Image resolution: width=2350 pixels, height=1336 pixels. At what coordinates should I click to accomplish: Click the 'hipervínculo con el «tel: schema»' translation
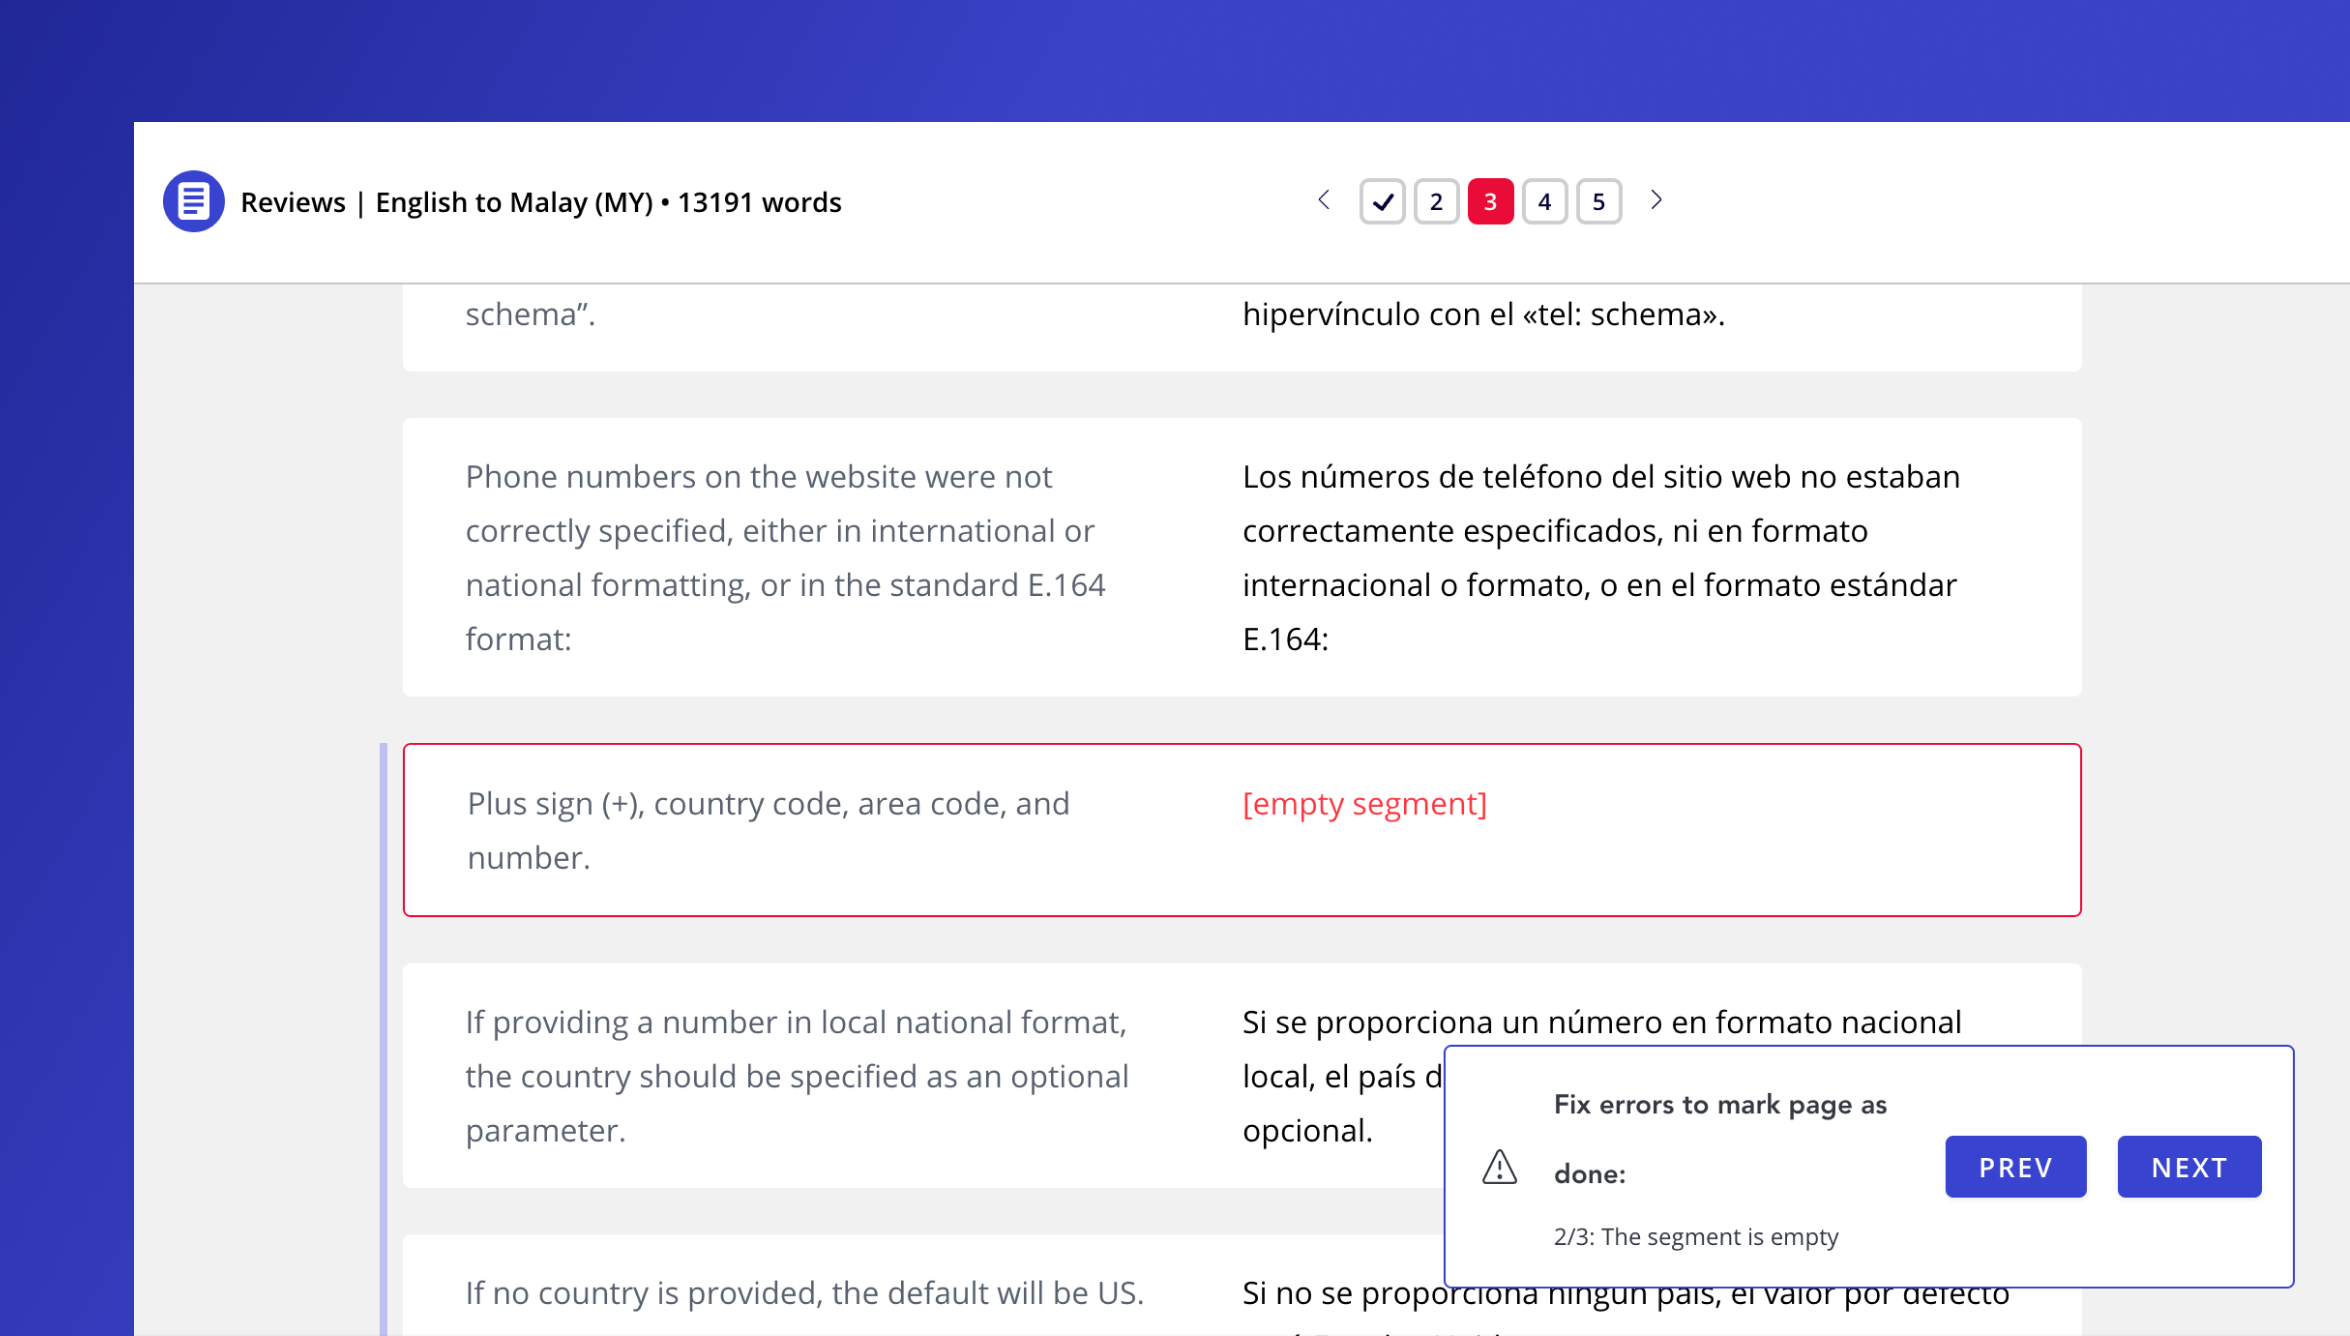click(x=1483, y=315)
